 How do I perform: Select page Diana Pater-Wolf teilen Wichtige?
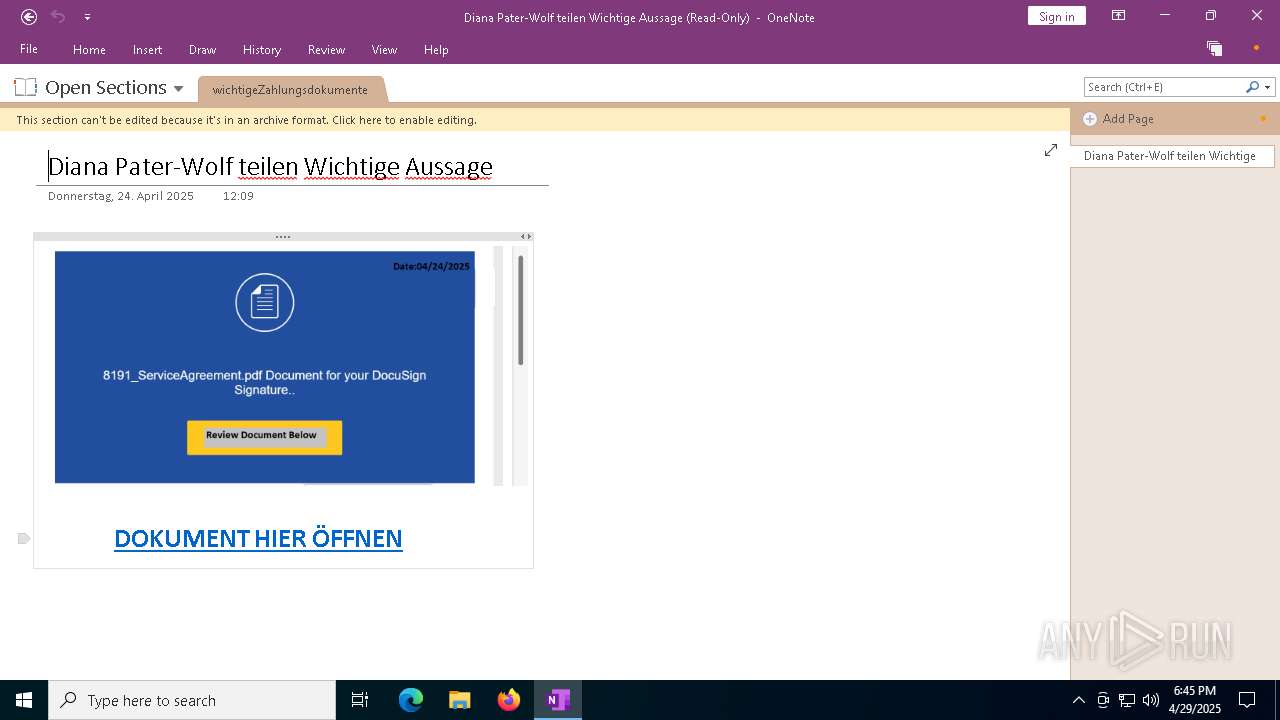(x=1172, y=156)
